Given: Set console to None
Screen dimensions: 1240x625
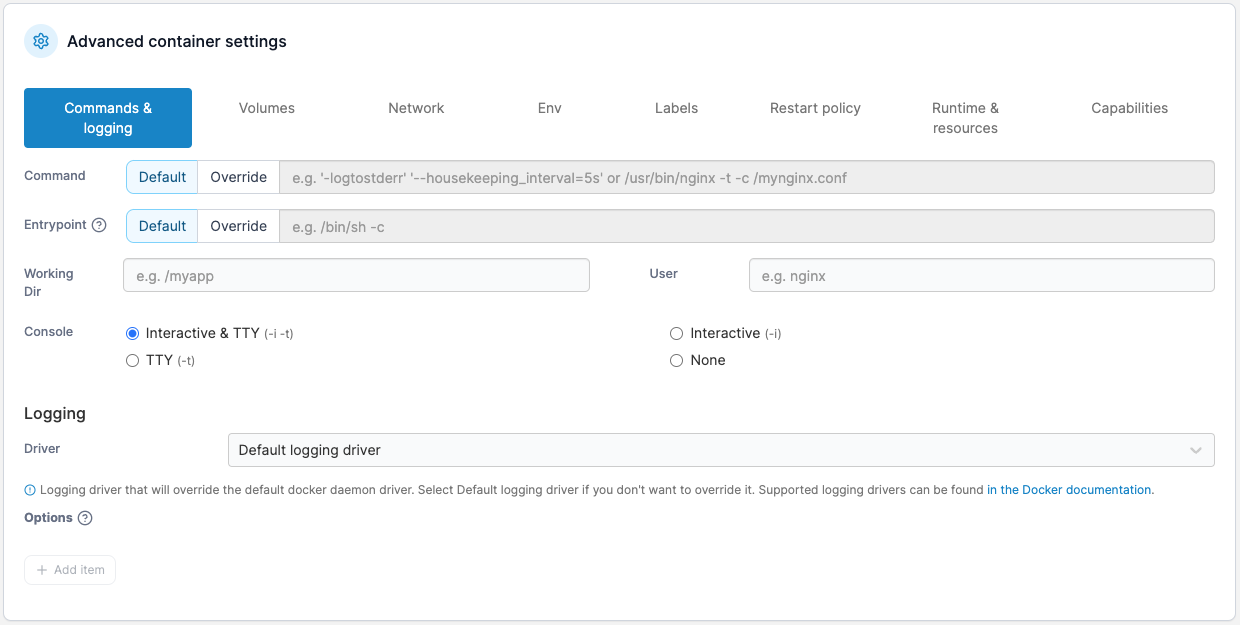Looking at the screenshot, I should click(x=677, y=360).
